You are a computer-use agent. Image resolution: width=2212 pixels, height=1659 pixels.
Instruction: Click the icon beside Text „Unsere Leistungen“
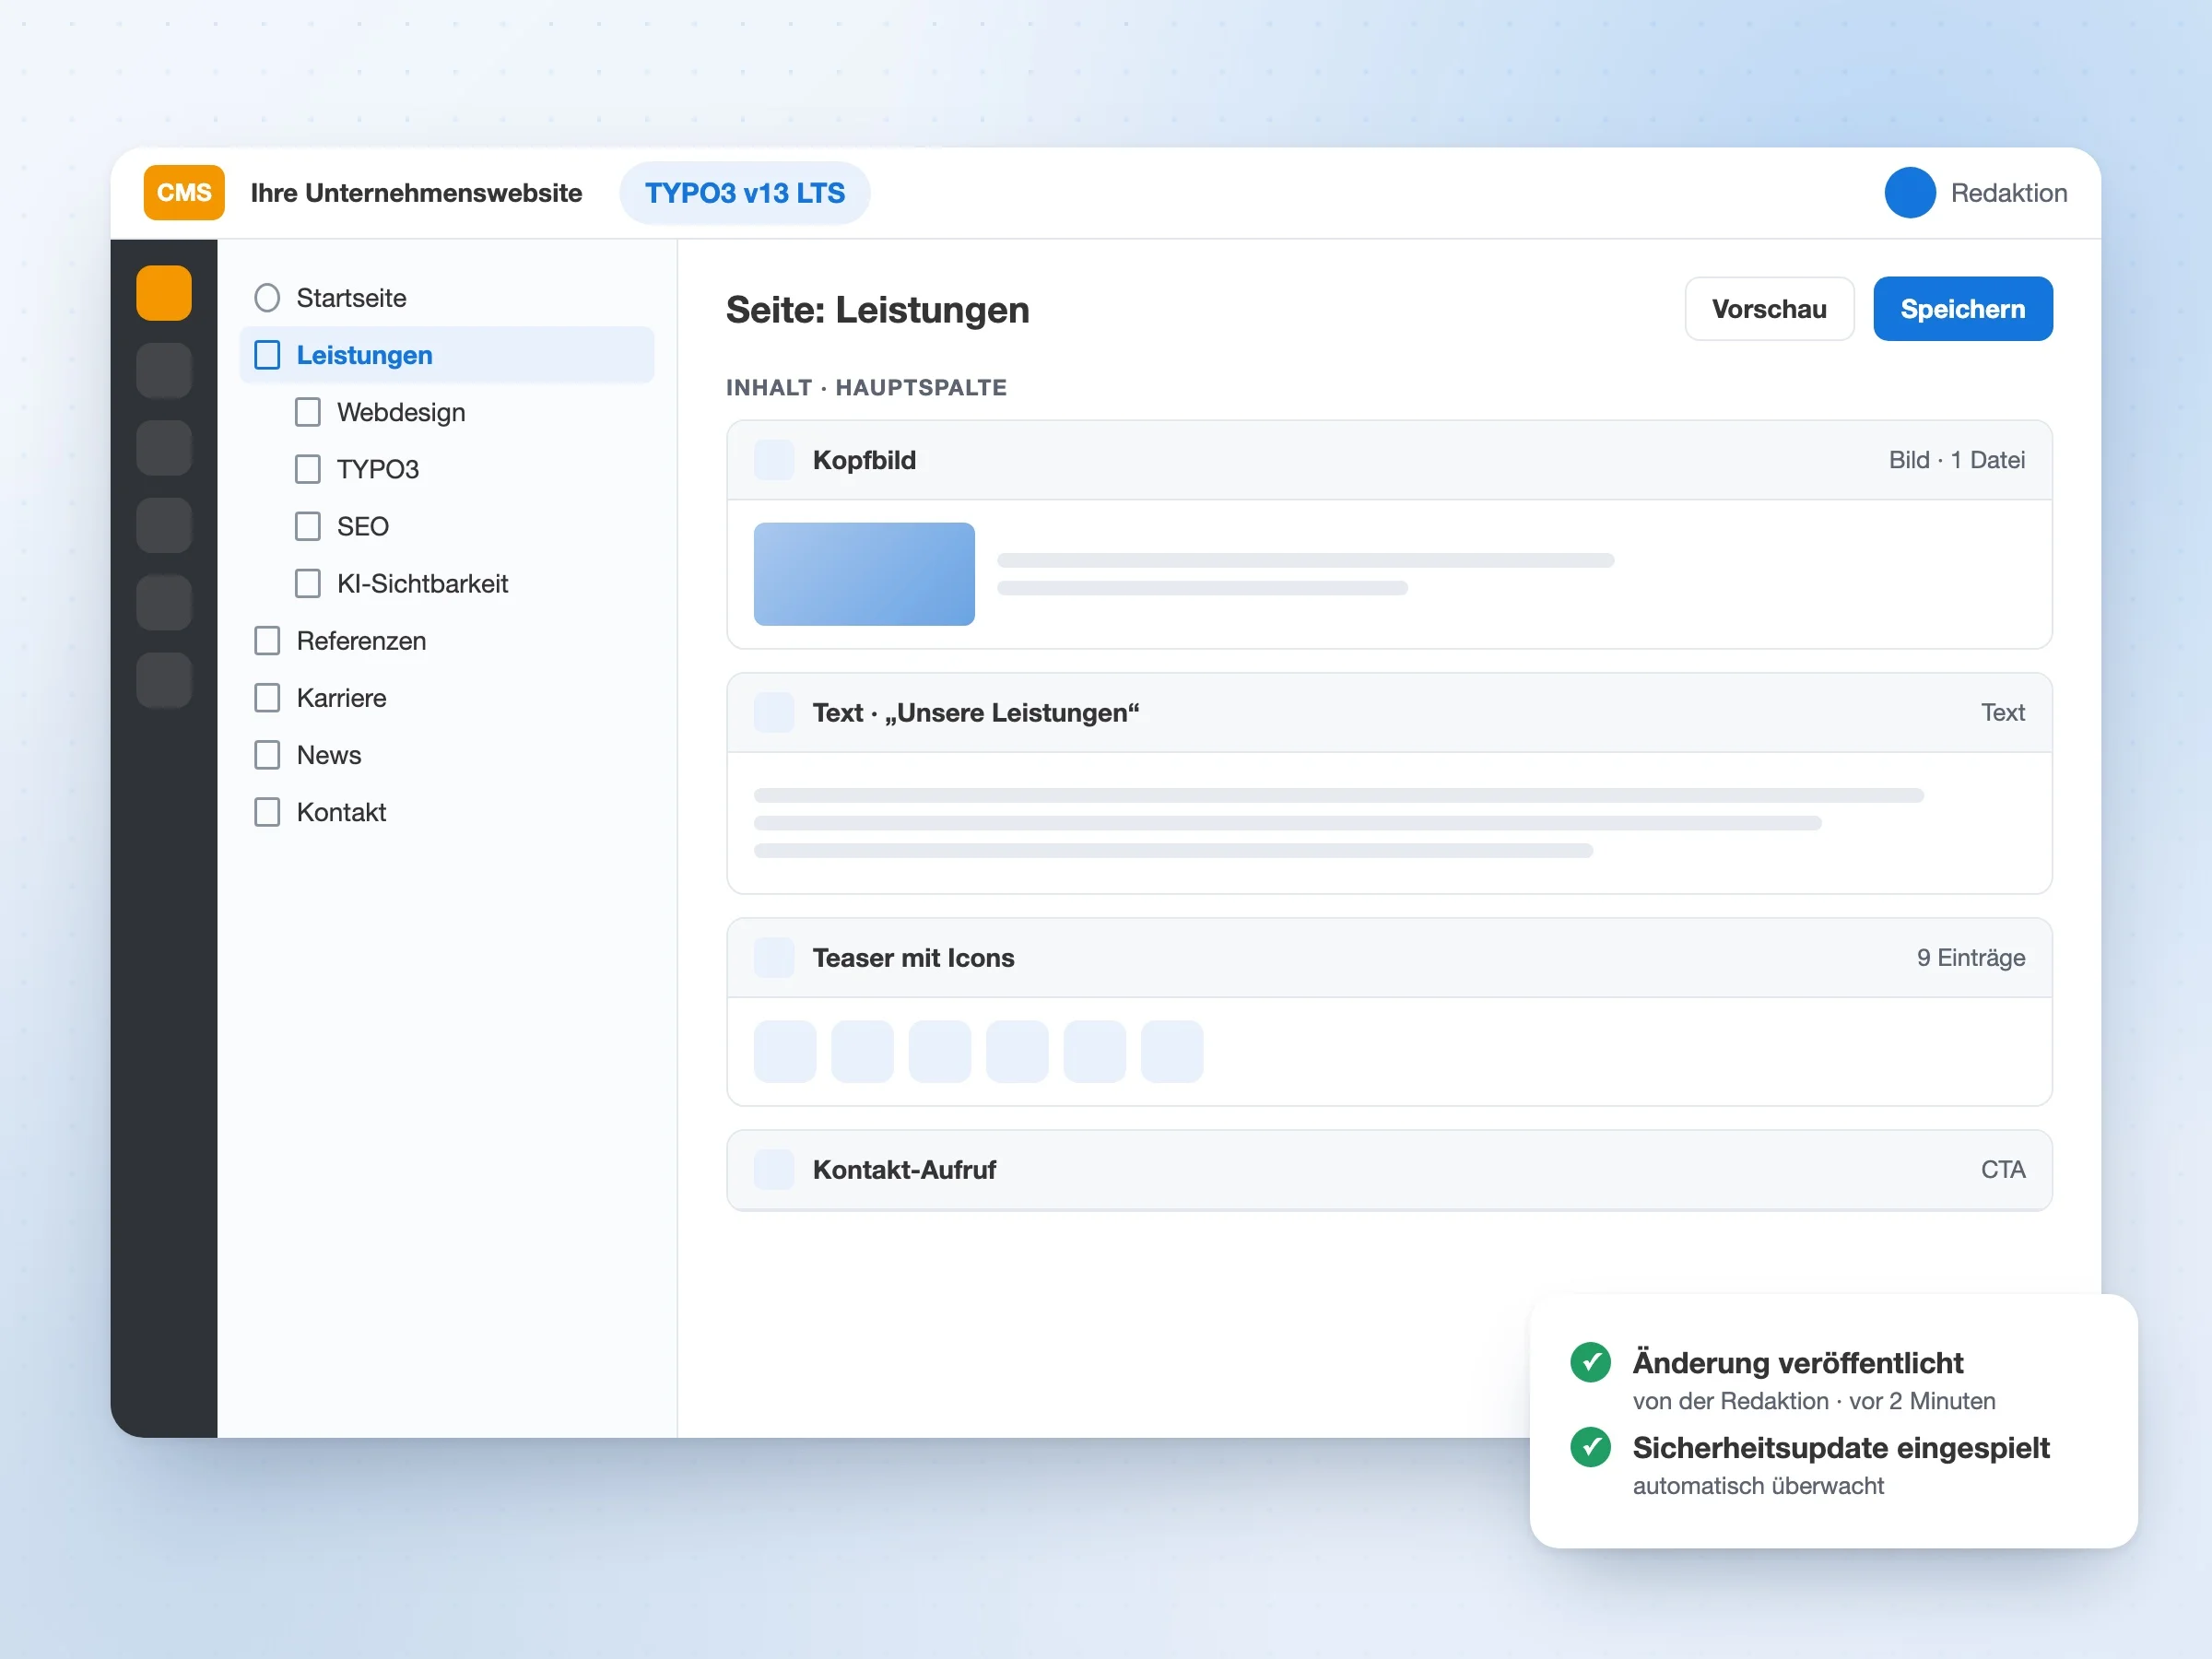(774, 713)
